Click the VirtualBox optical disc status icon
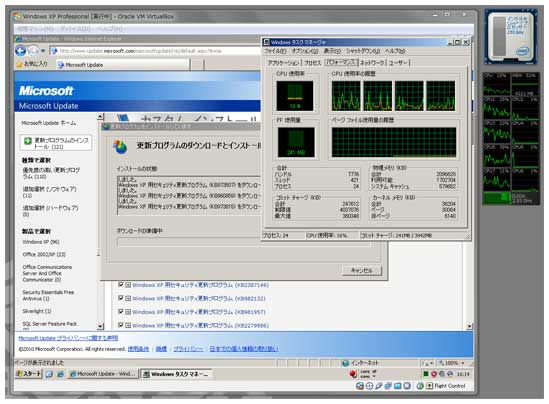This screenshot has width=549, height=404. (x=369, y=386)
